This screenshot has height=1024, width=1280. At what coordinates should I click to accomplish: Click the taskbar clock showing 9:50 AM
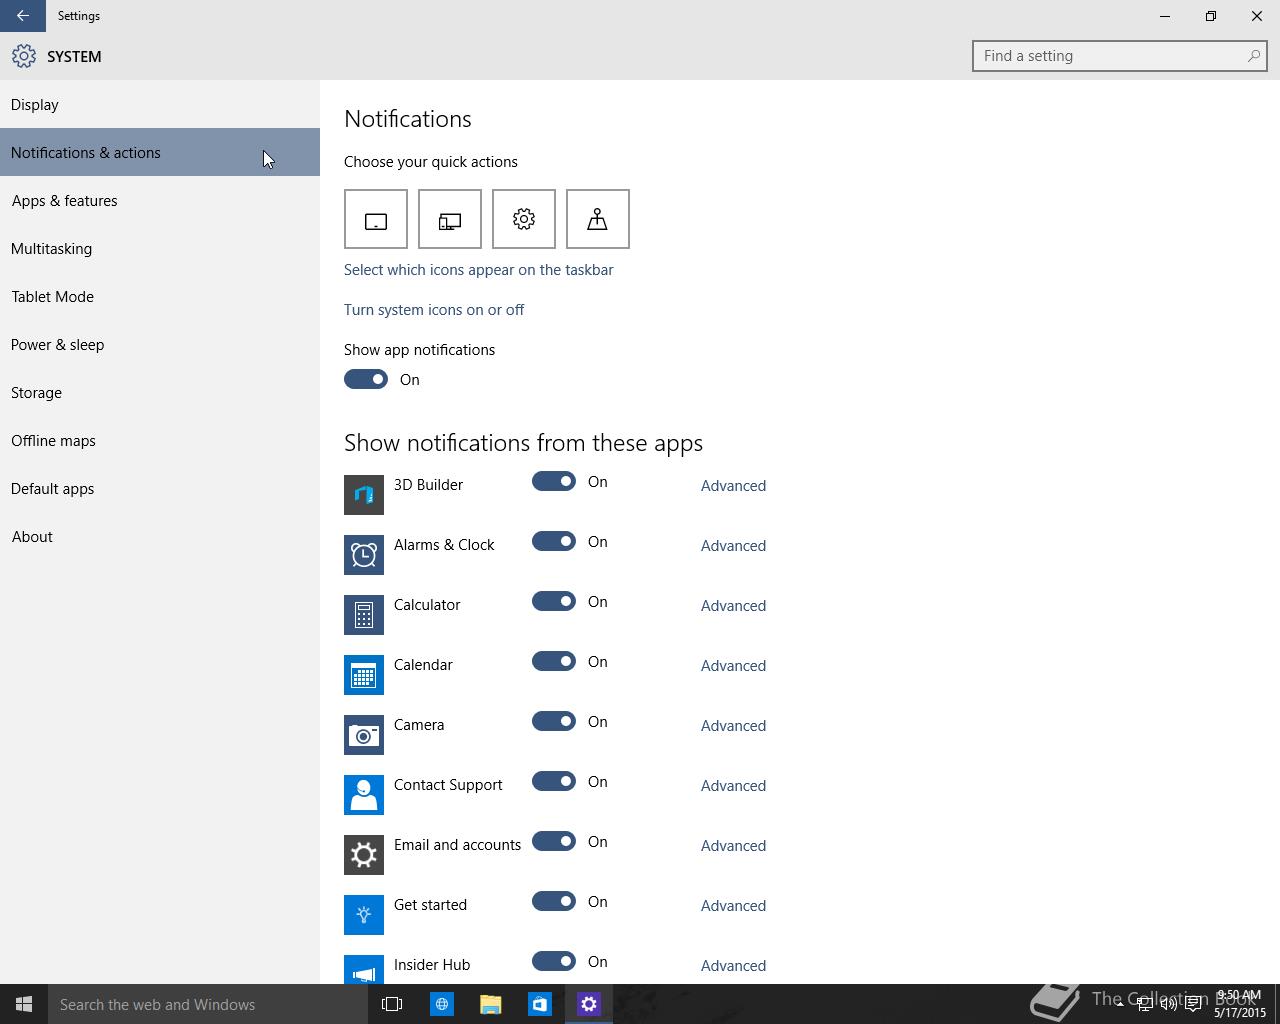[1240, 1004]
